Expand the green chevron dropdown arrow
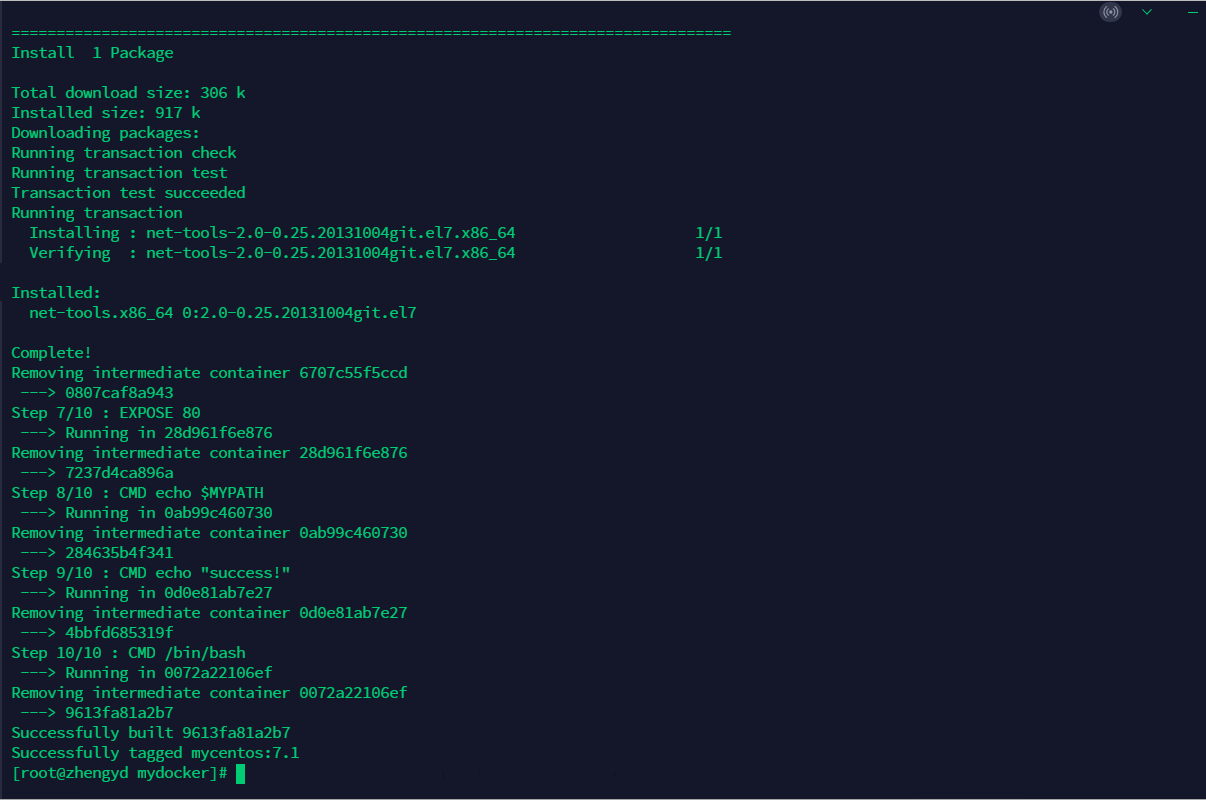The height and width of the screenshot is (800, 1206). [x=1147, y=12]
